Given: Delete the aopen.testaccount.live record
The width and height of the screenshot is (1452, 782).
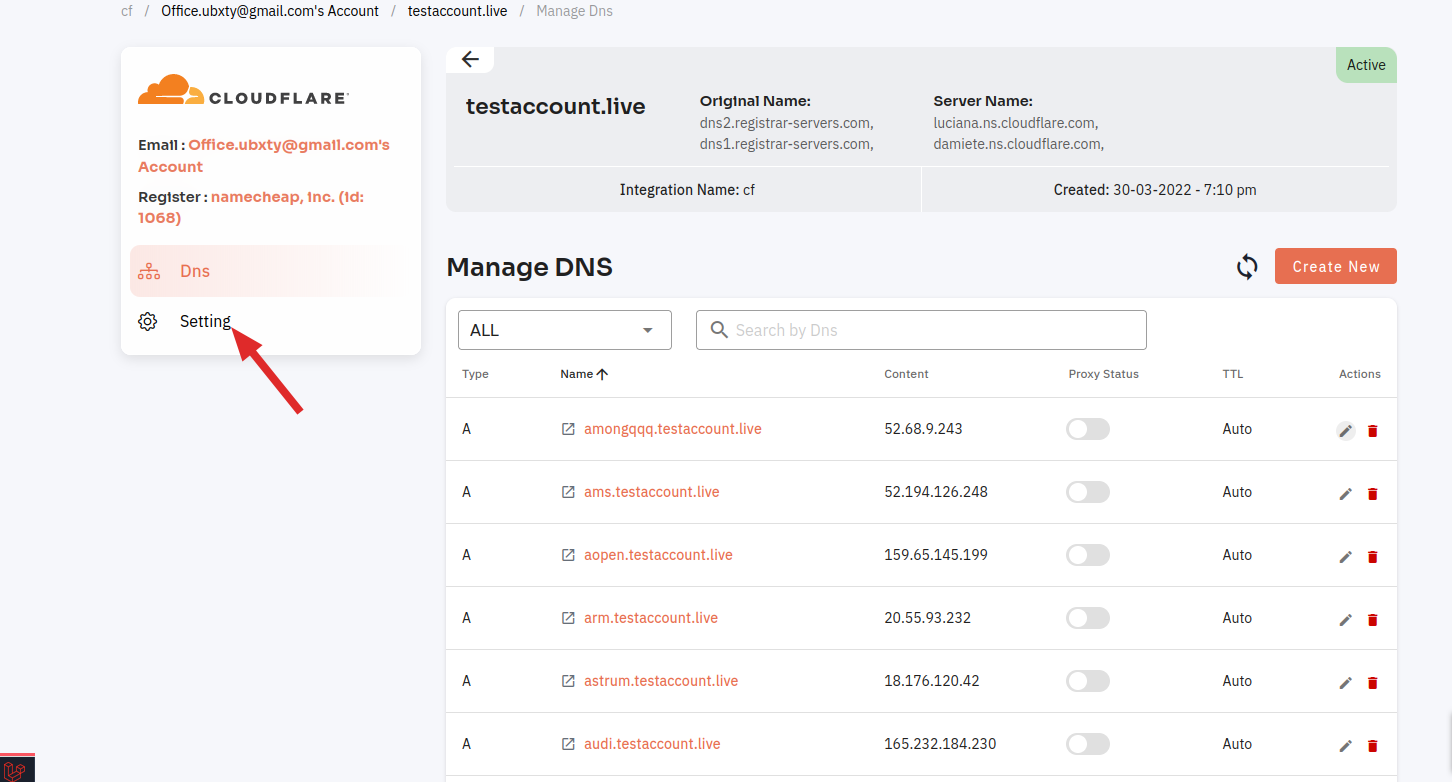Looking at the screenshot, I should [x=1372, y=557].
